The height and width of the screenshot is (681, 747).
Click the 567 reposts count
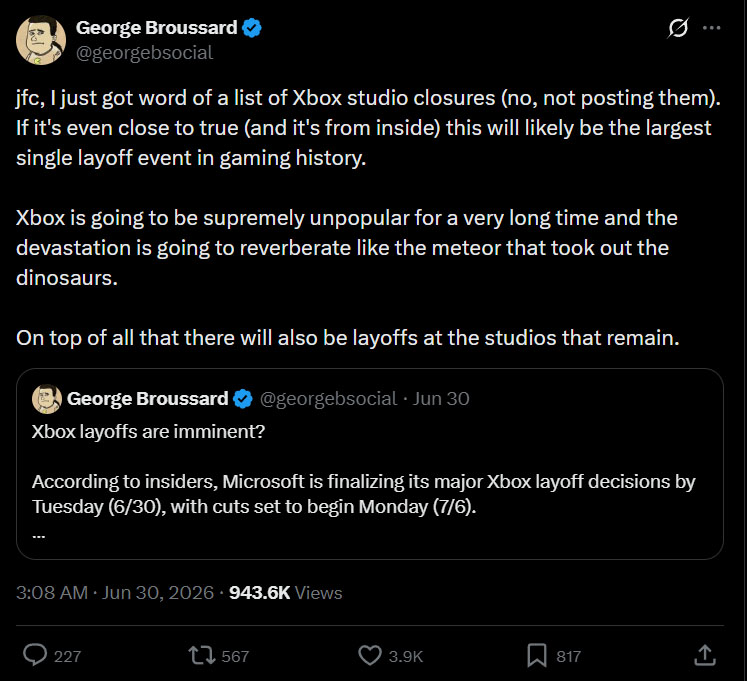click(235, 656)
